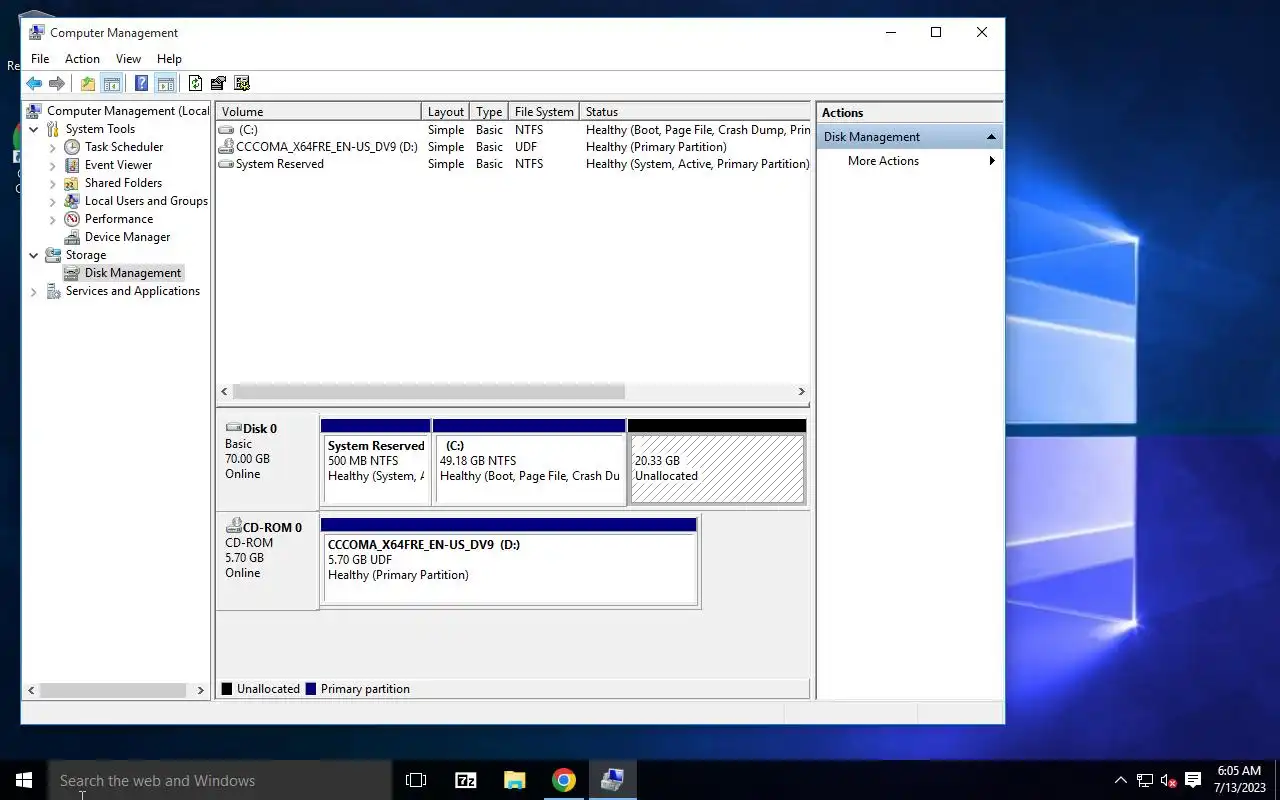Click the Computer Management taskbar icon

coord(613,780)
